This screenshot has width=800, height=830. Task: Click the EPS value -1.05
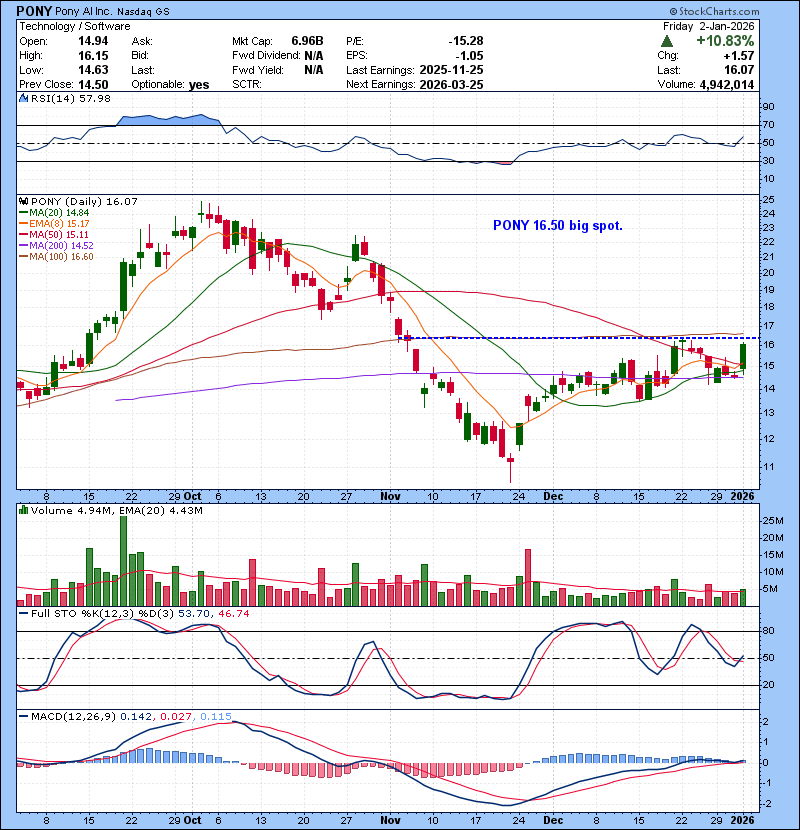coord(469,56)
